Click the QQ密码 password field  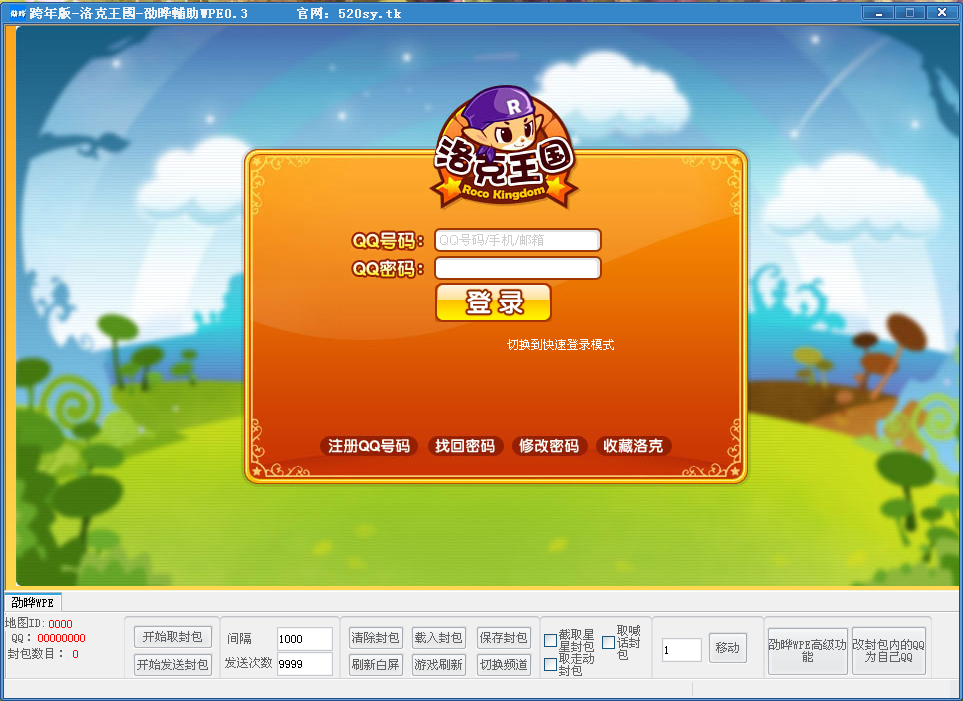click(517, 268)
